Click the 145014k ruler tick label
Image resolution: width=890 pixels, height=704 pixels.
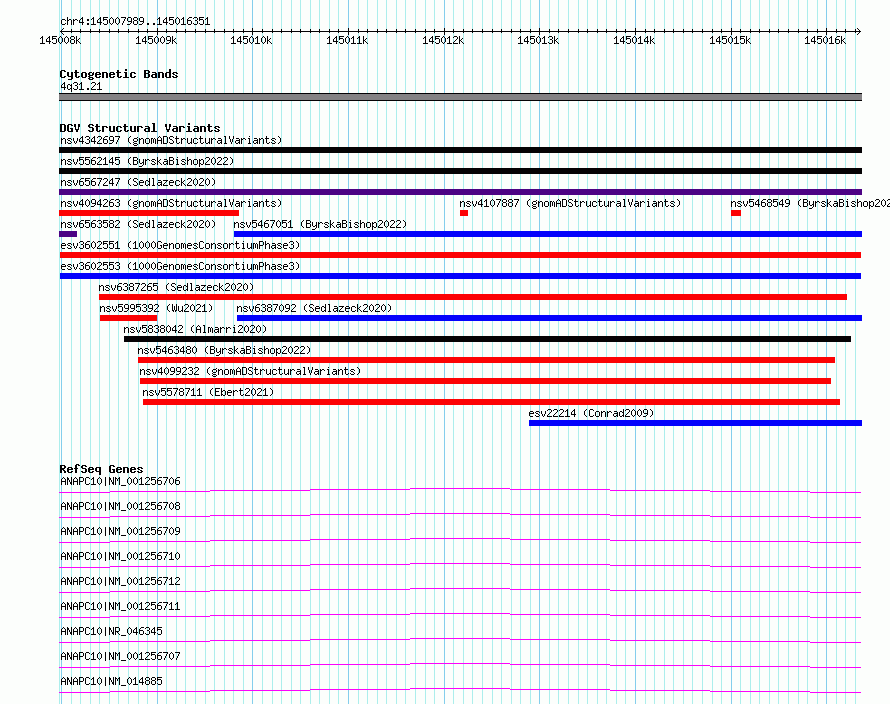[634, 40]
